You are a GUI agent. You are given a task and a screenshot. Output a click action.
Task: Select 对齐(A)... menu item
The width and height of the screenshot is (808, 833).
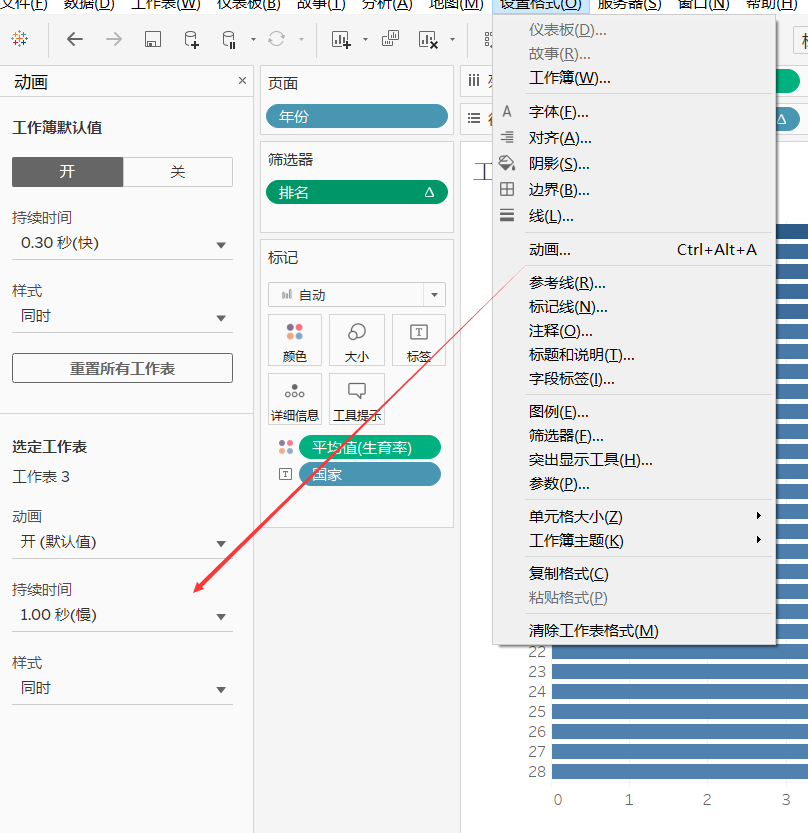[x=634, y=138]
